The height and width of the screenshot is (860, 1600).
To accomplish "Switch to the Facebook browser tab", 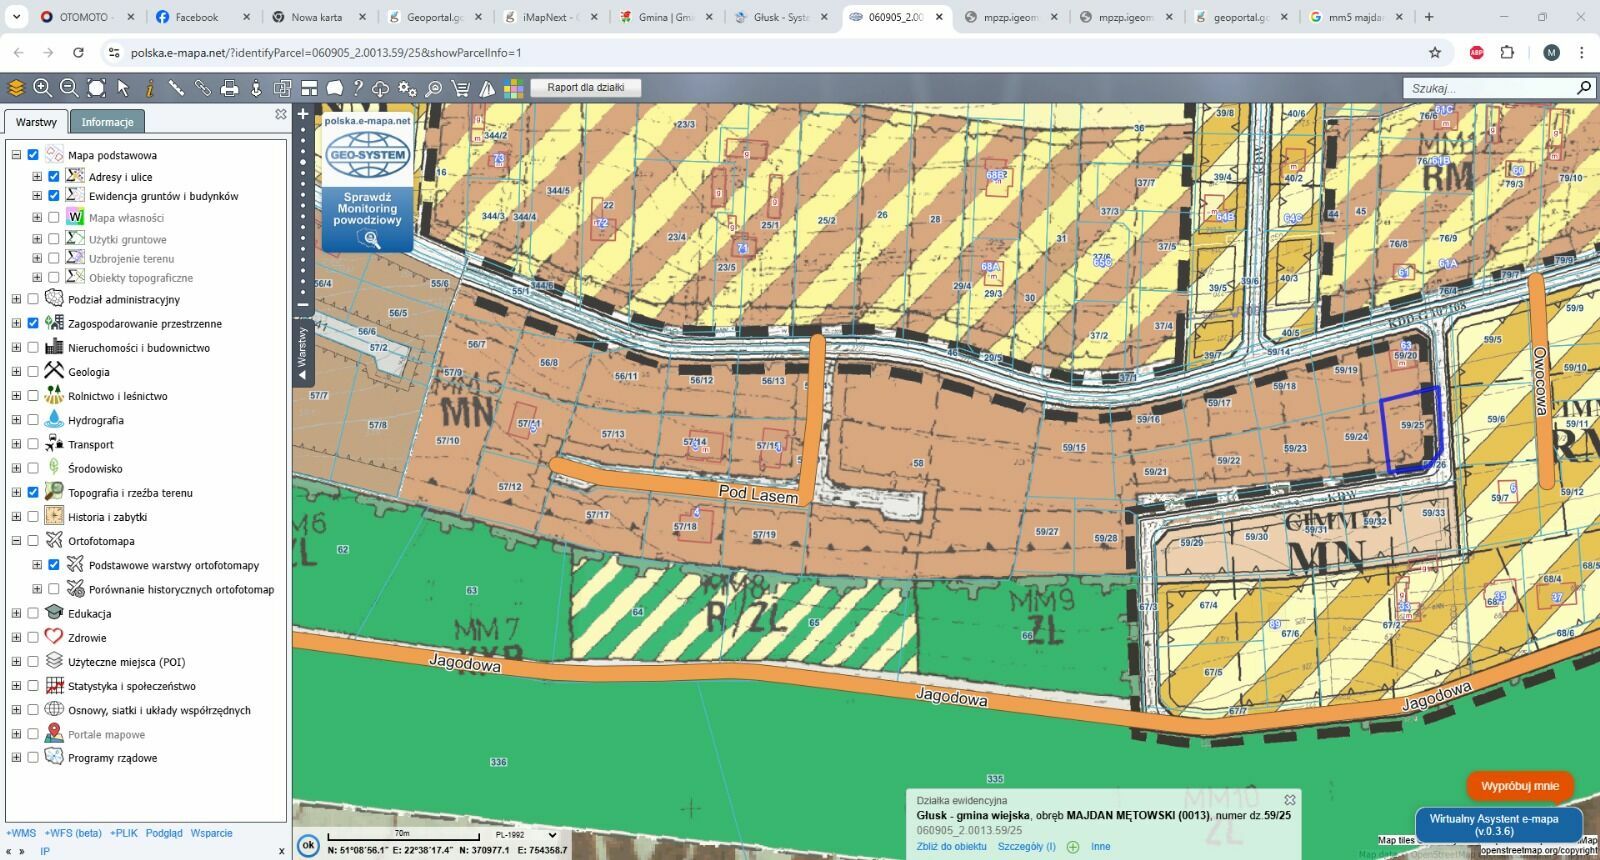I will coord(196,17).
